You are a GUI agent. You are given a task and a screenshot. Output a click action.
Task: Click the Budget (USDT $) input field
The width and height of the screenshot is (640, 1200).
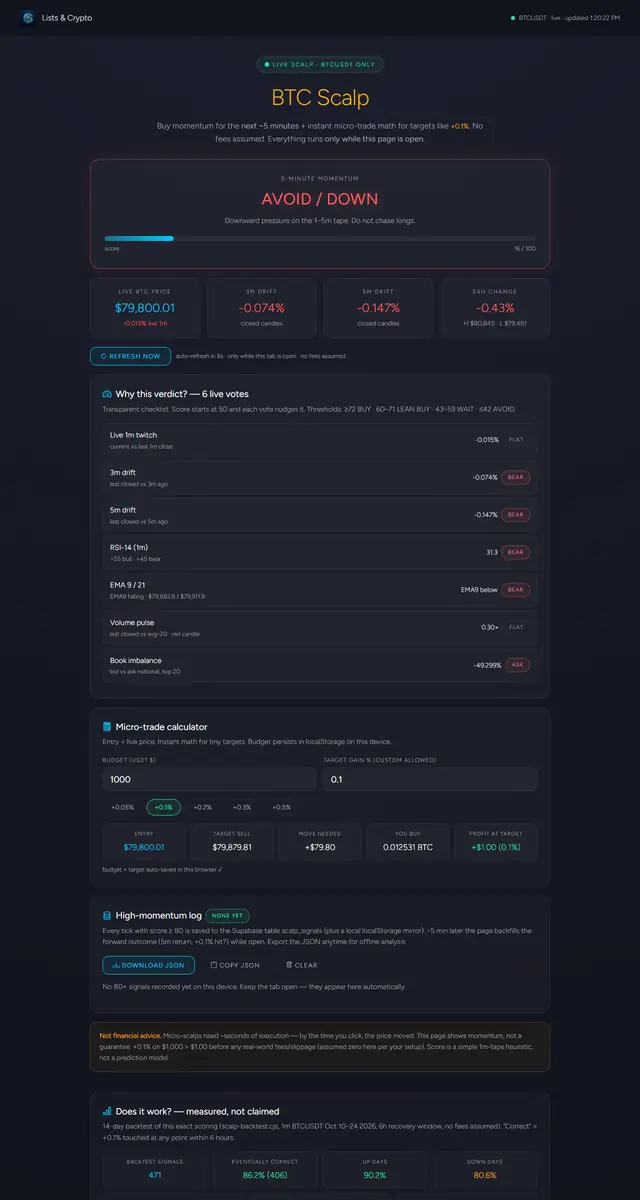(x=209, y=779)
